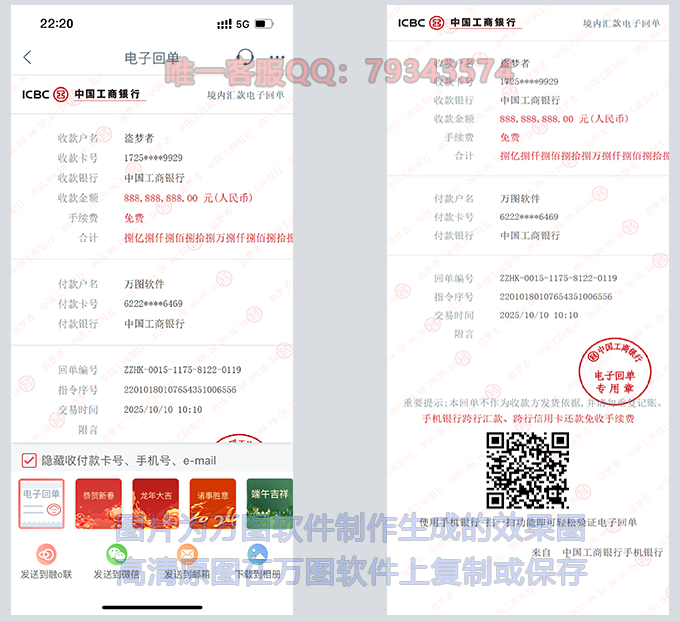The height and width of the screenshot is (621, 680).
Task: Open the customer service headset icon
Action: (x=245, y=58)
